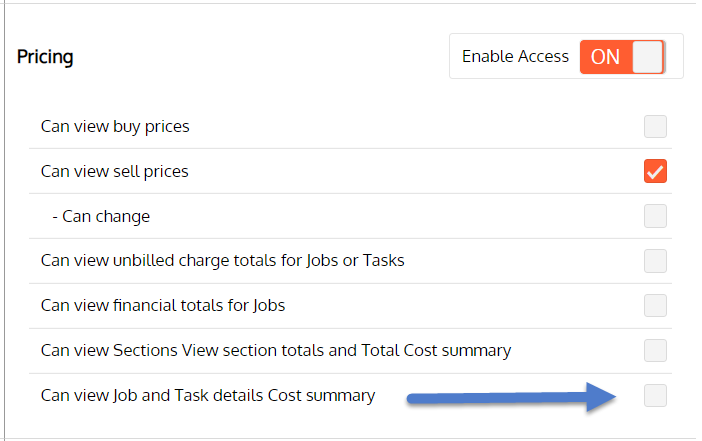Enable the financial totals for Jobs checkbox

coord(655,305)
